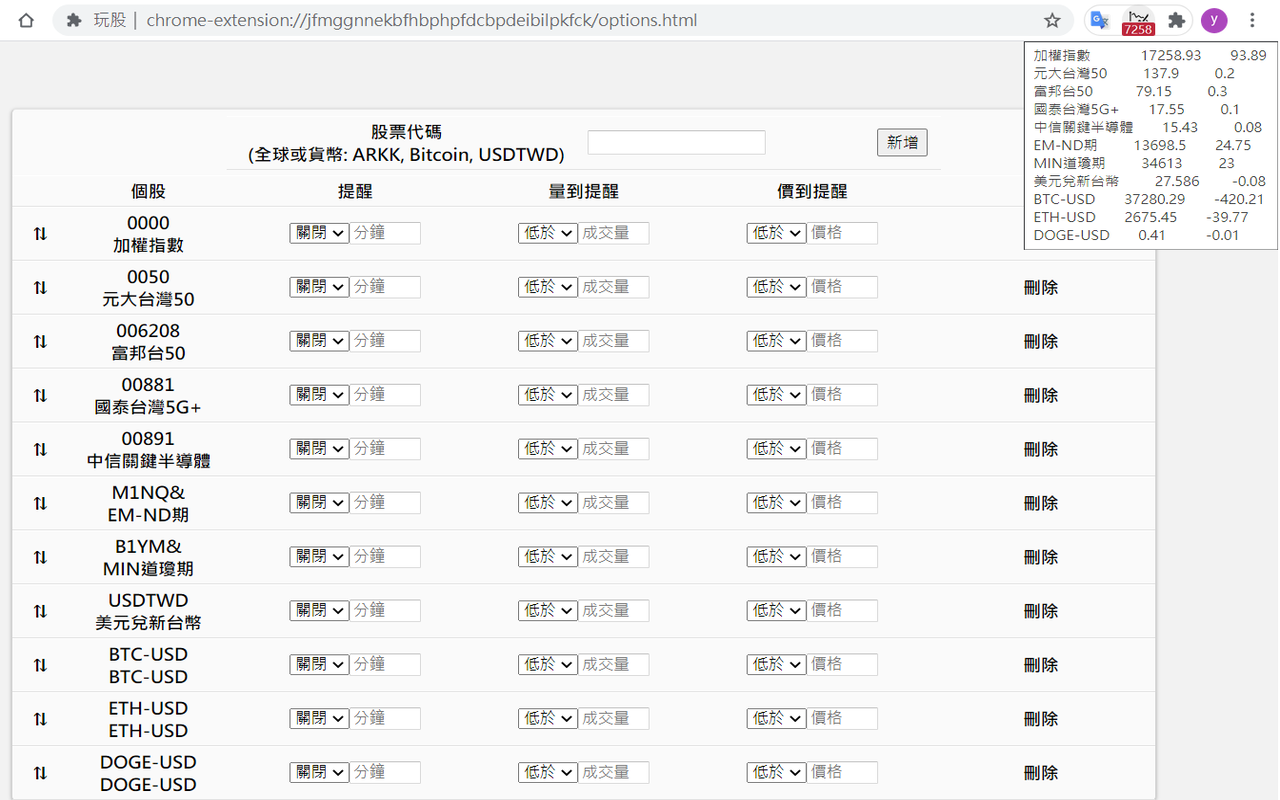This screenshot has height=800, width=1280.
Task: Click the address bar URL options.html
Action: click(422, 20)
